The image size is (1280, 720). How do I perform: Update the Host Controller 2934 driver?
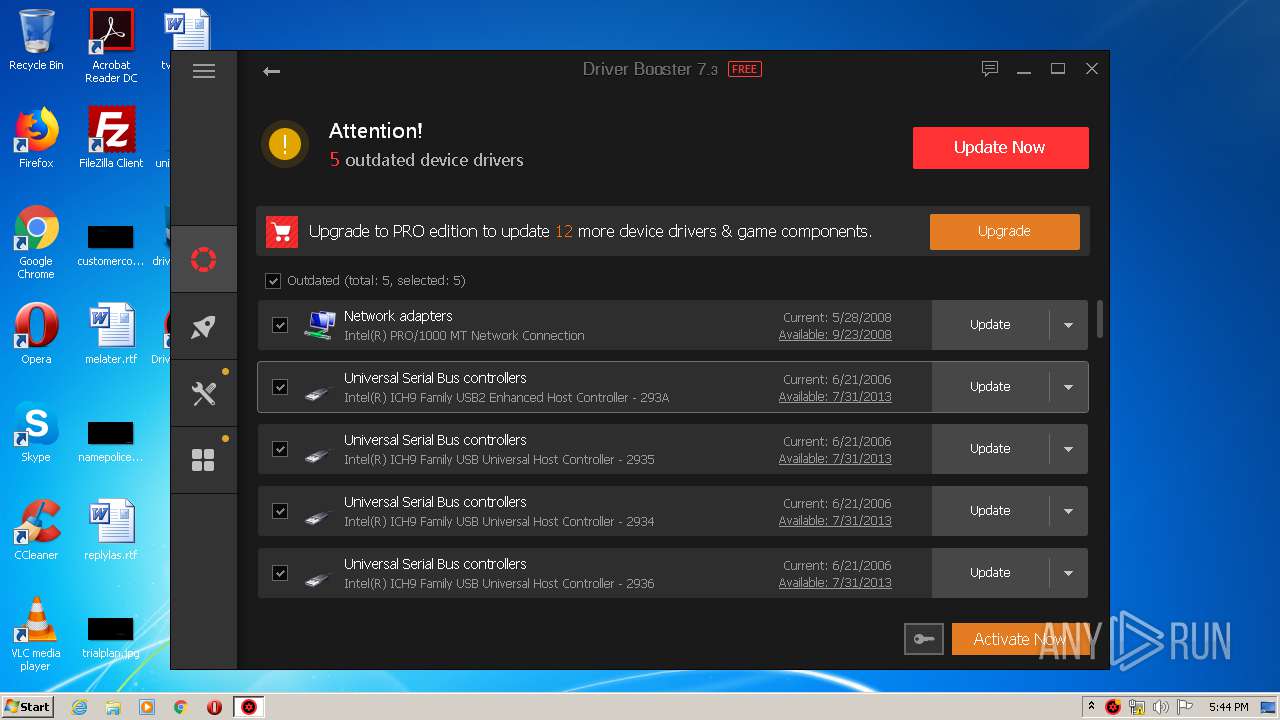tap(990, 511)
